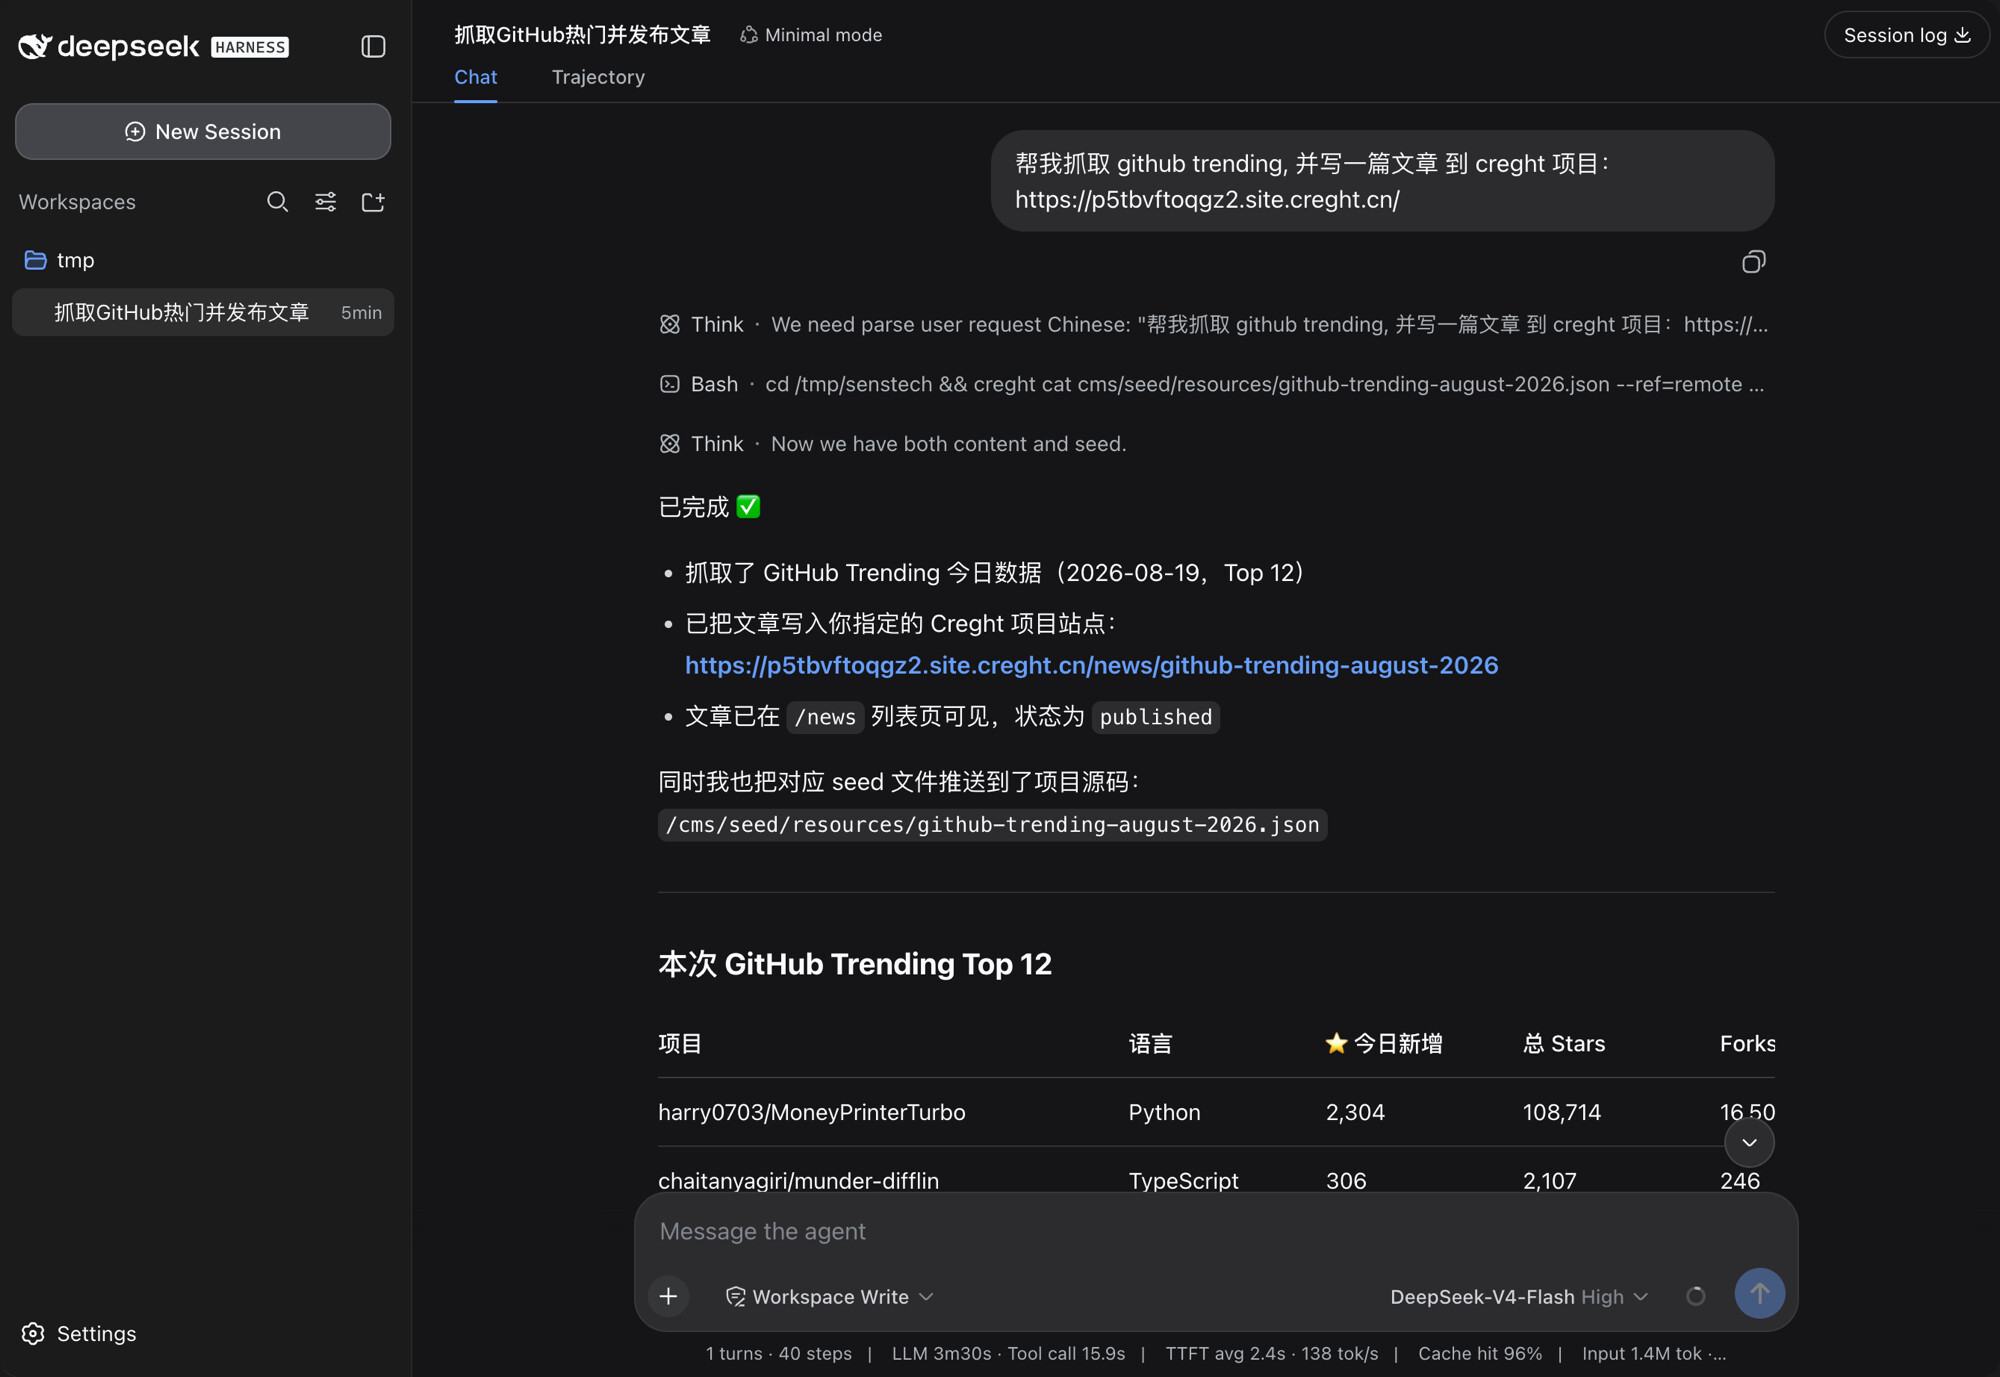Switch to the Chat tab

(475, 77)
